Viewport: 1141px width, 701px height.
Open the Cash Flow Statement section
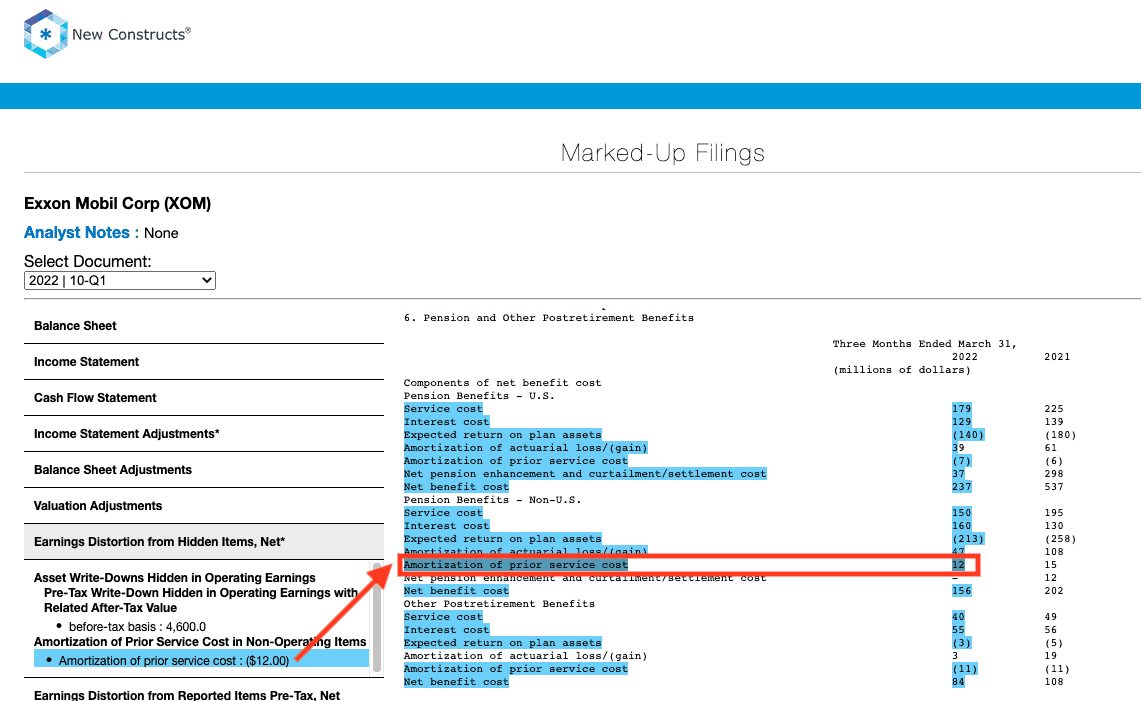[204, 397]
